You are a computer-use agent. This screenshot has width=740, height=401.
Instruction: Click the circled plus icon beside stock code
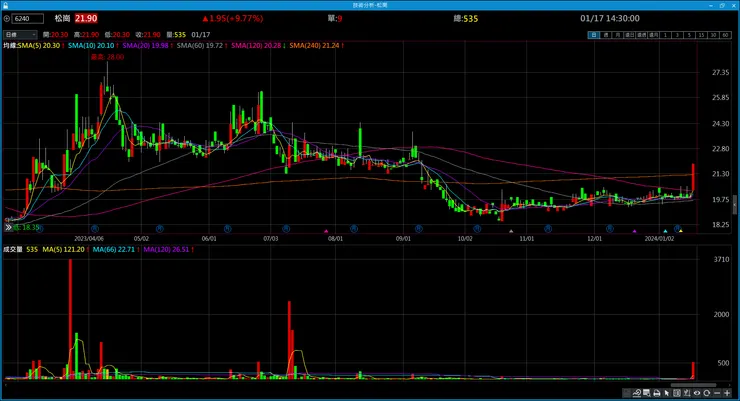pos(7,19)
